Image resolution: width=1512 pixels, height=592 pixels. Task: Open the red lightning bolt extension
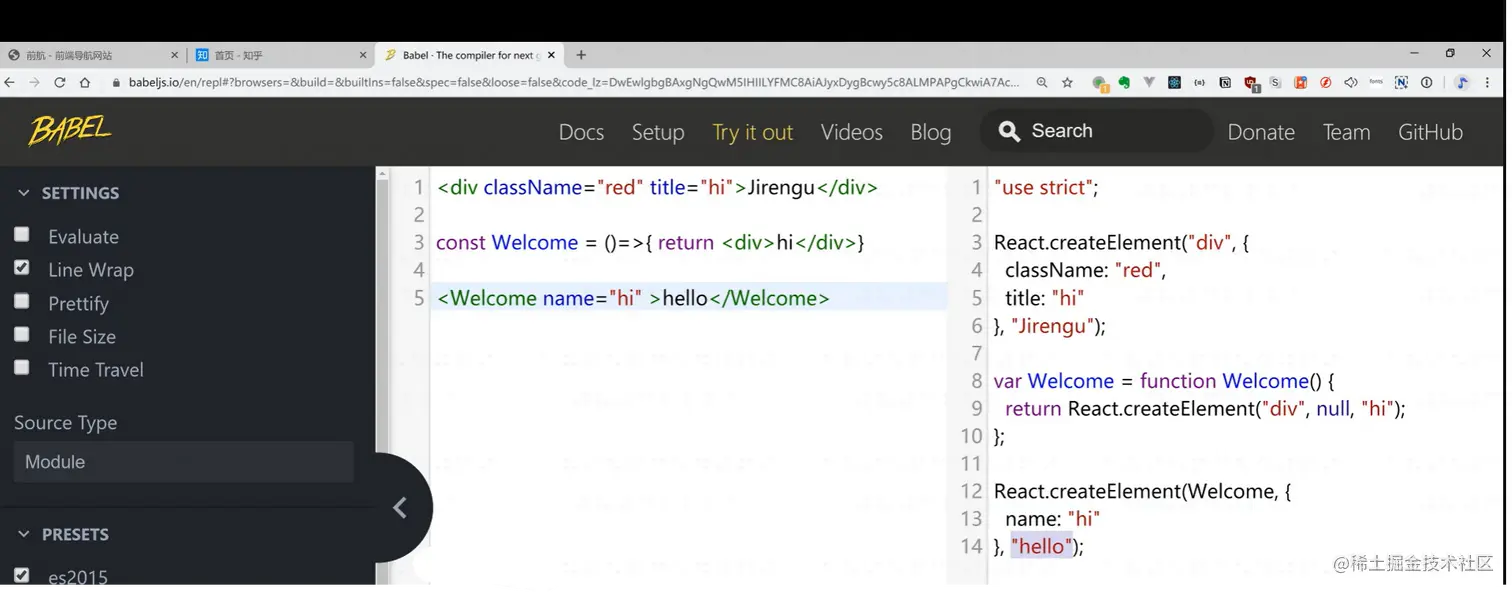pyautogui.click(x=1325, y=83)
